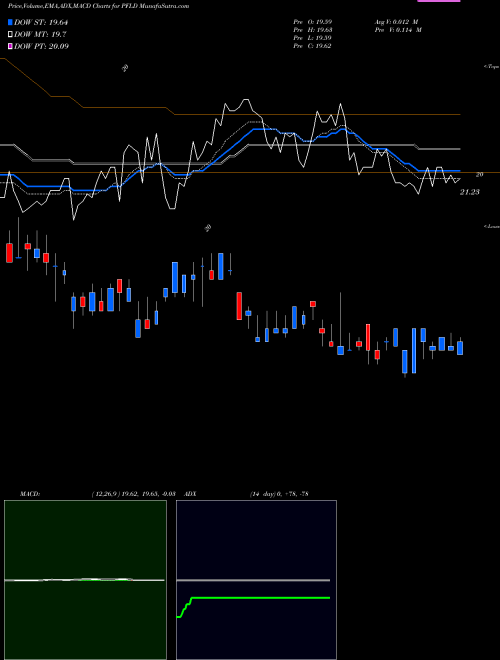Select the 'DOW MT: 19.7' legend text

[x=40, y=35]
